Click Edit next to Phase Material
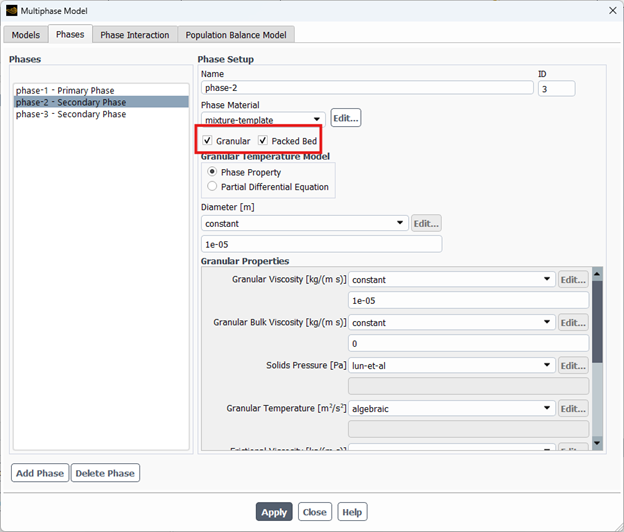Viewport: 624px width, 532px height. pyautogui.click(x=346, y=119)
